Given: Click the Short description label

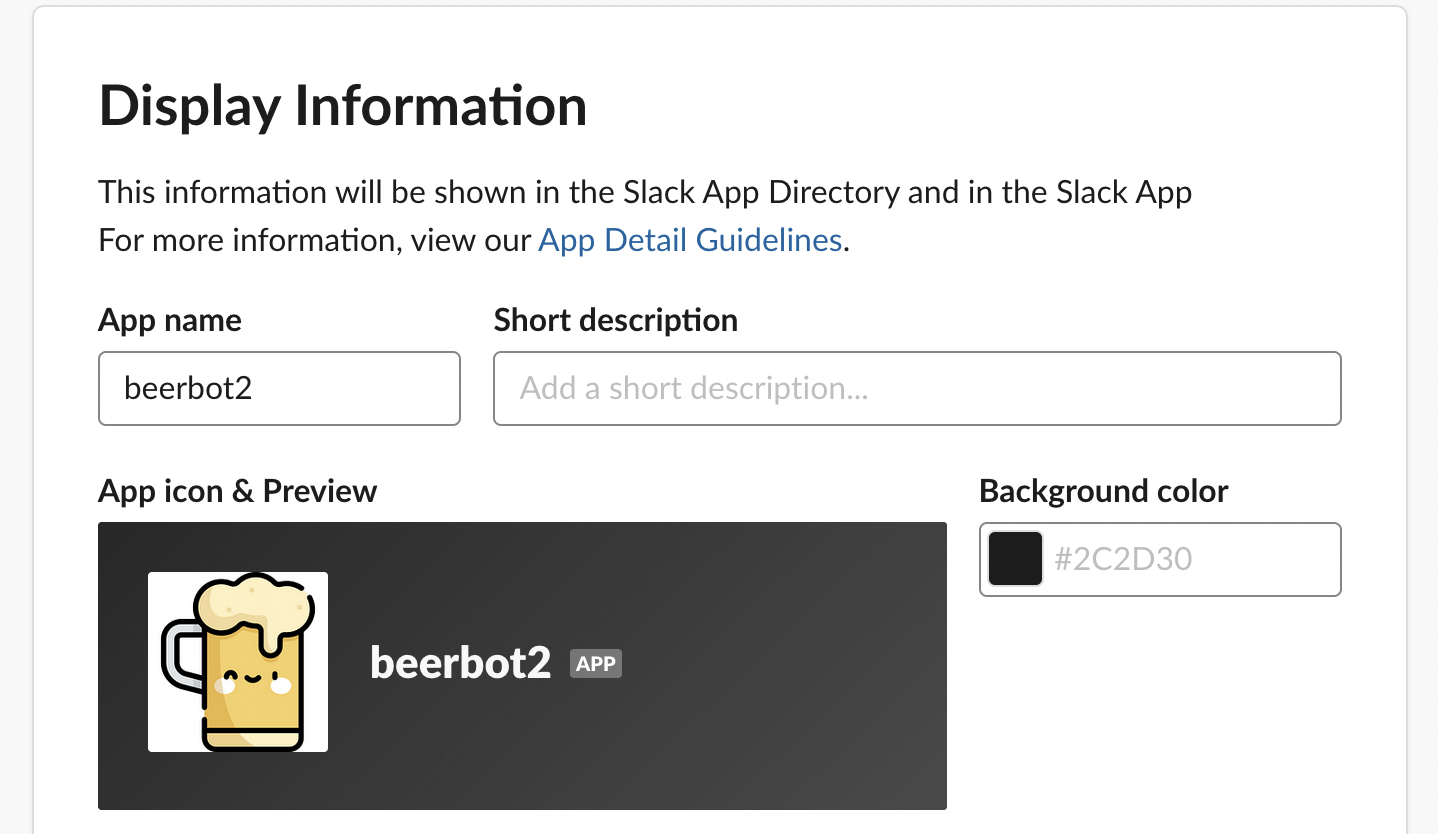Looking at the screenshot, I should click(x=615, y=320).
